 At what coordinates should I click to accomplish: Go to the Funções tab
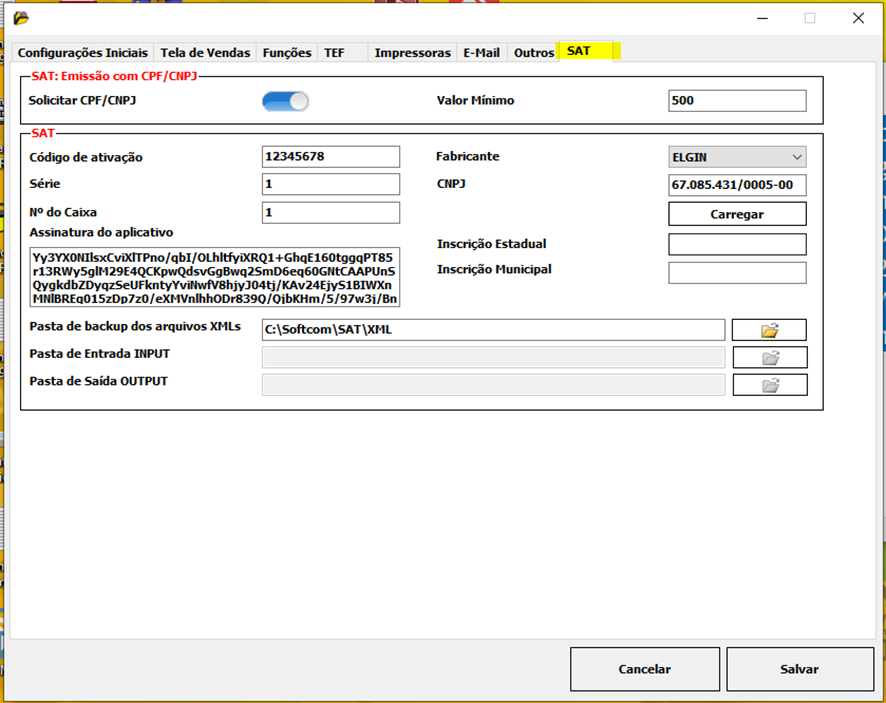(287, 53)
